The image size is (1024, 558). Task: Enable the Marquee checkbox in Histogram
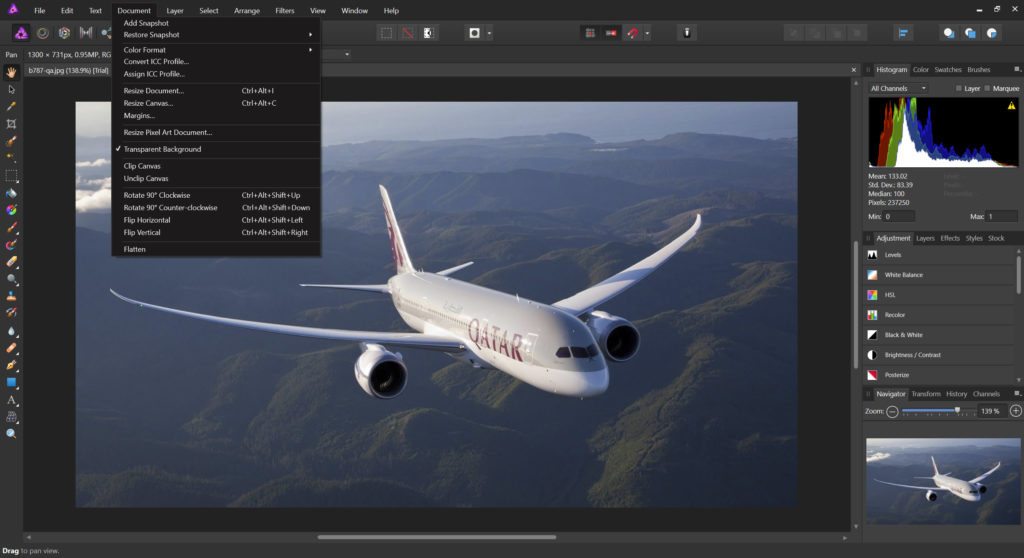point(987,88)
